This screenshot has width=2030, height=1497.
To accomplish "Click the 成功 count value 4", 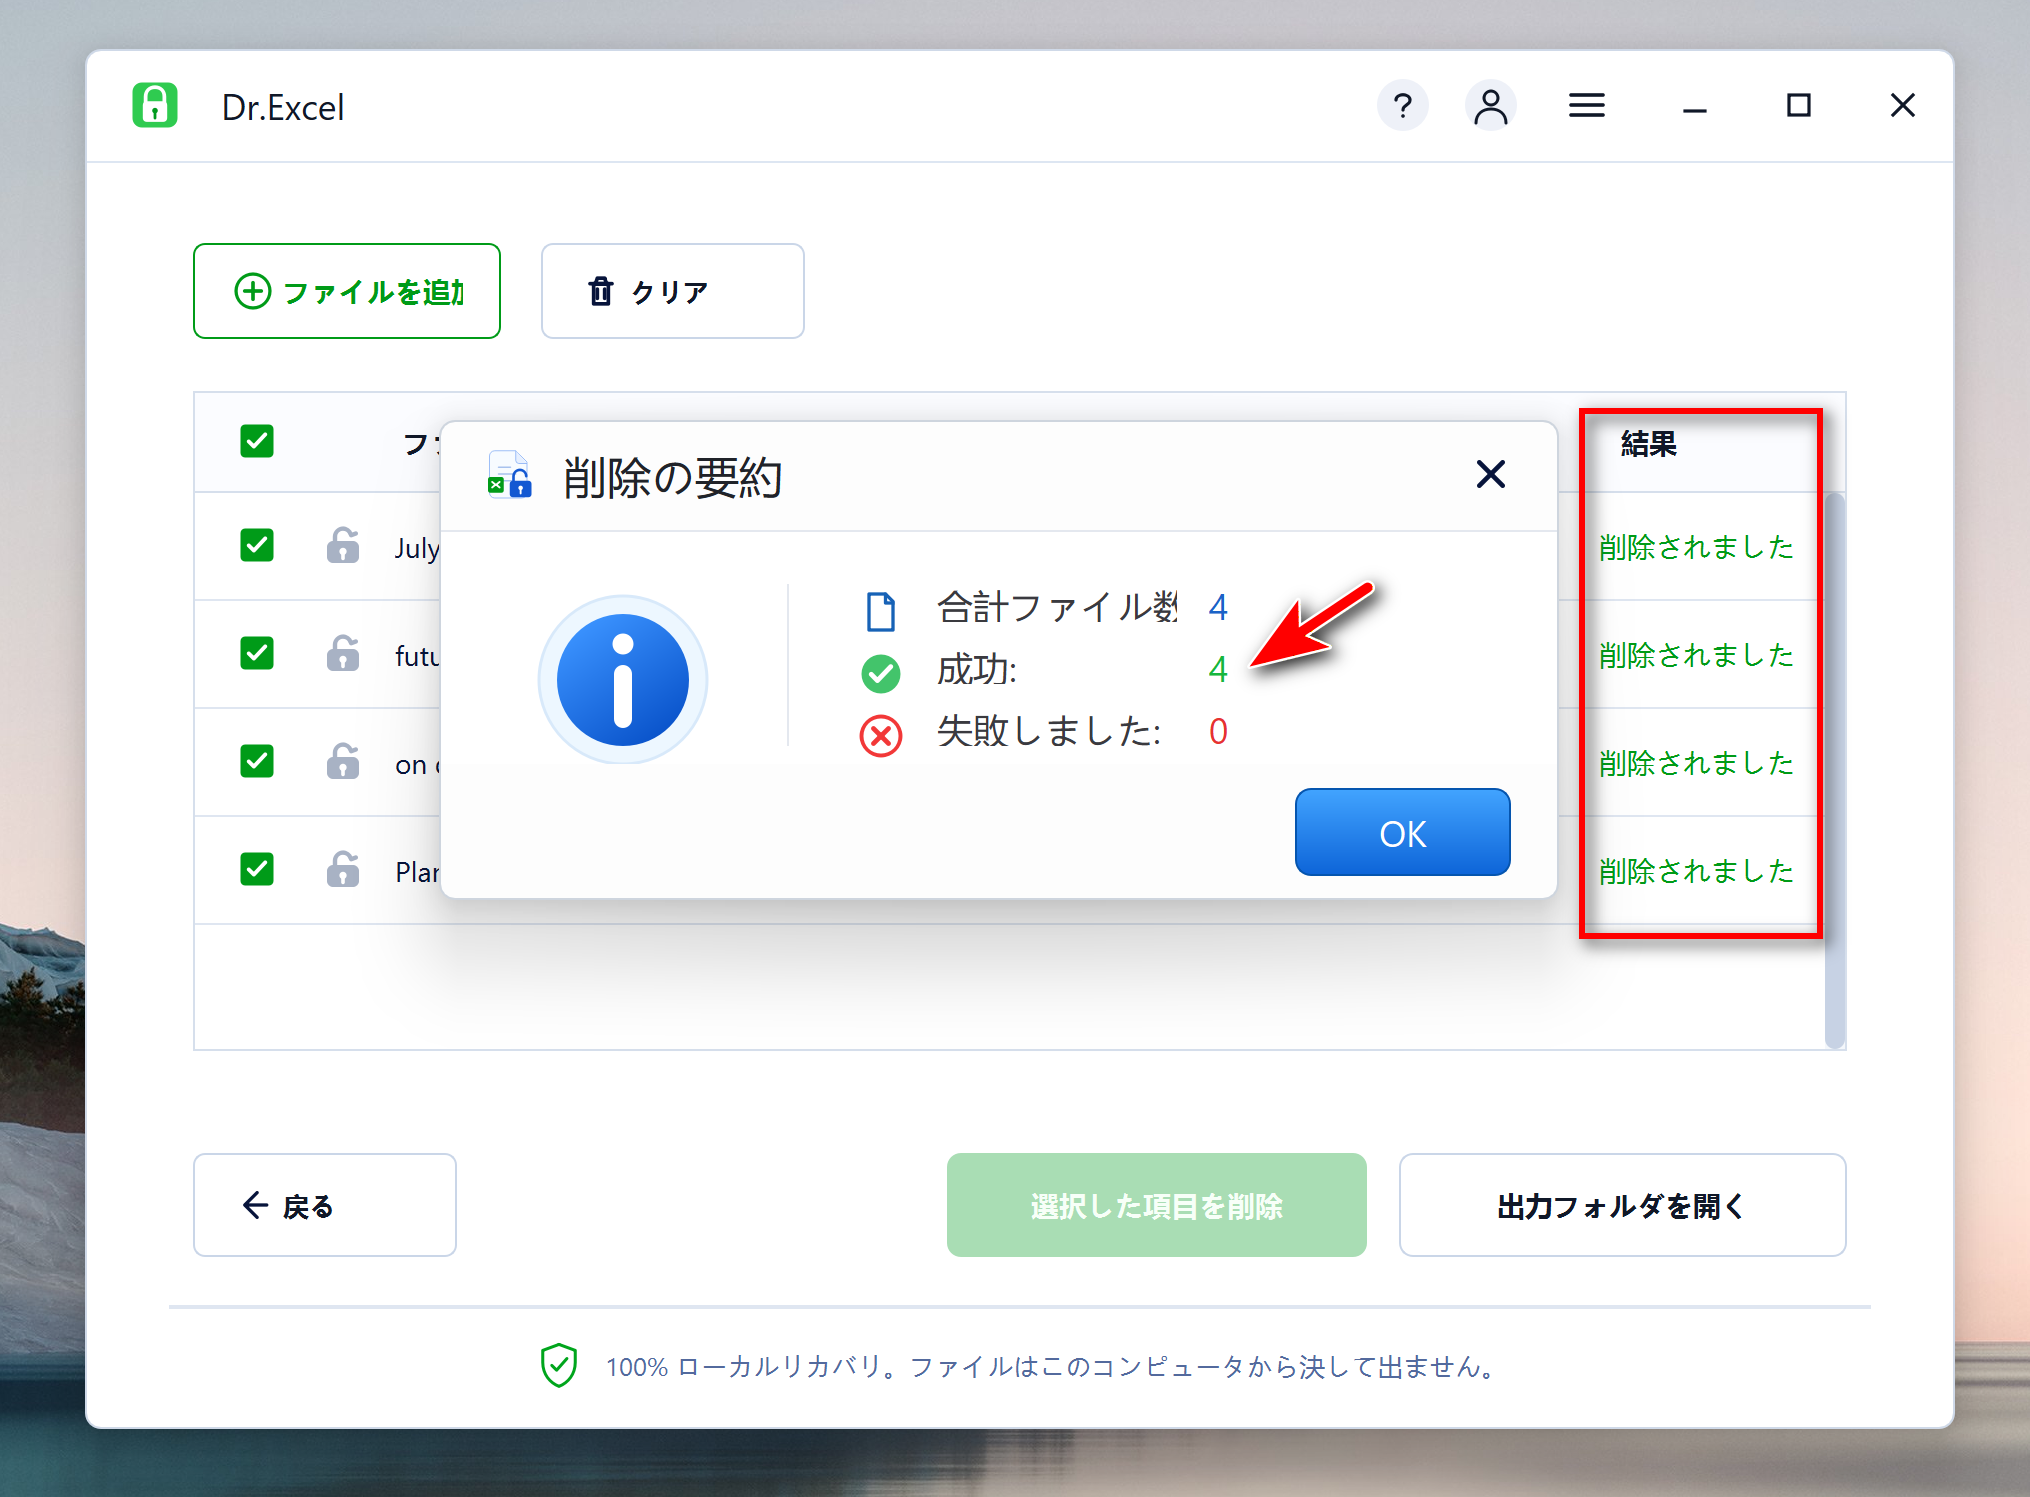I will [1217, 669].
